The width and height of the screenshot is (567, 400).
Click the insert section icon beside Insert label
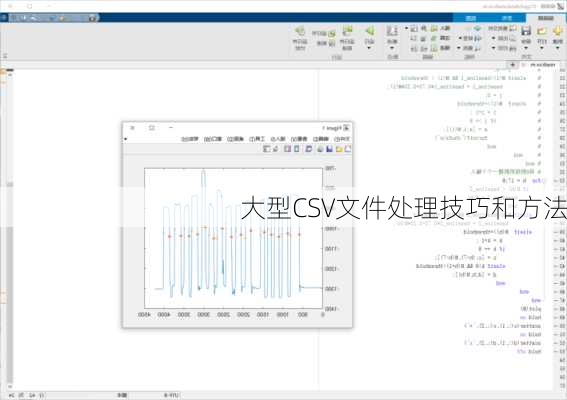(434, 28)
